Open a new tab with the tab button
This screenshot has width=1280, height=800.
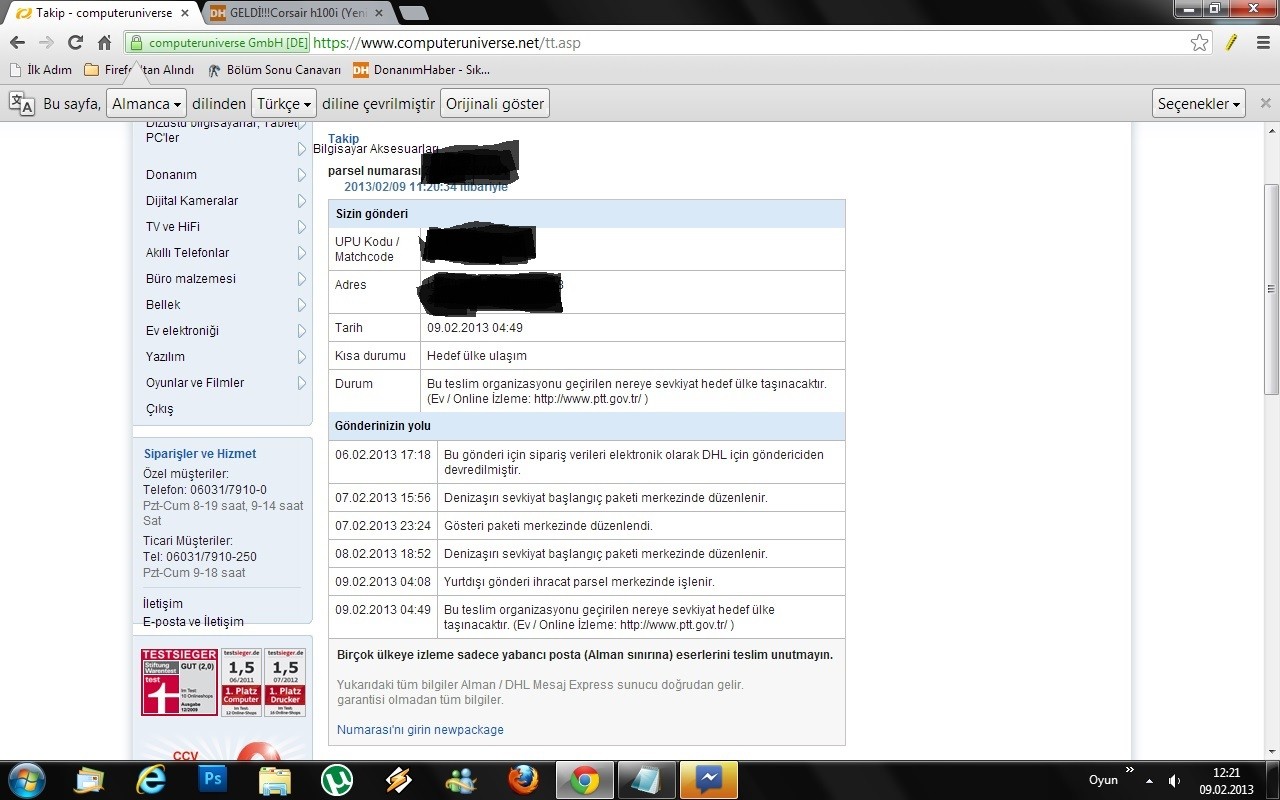tap(414, 13)
